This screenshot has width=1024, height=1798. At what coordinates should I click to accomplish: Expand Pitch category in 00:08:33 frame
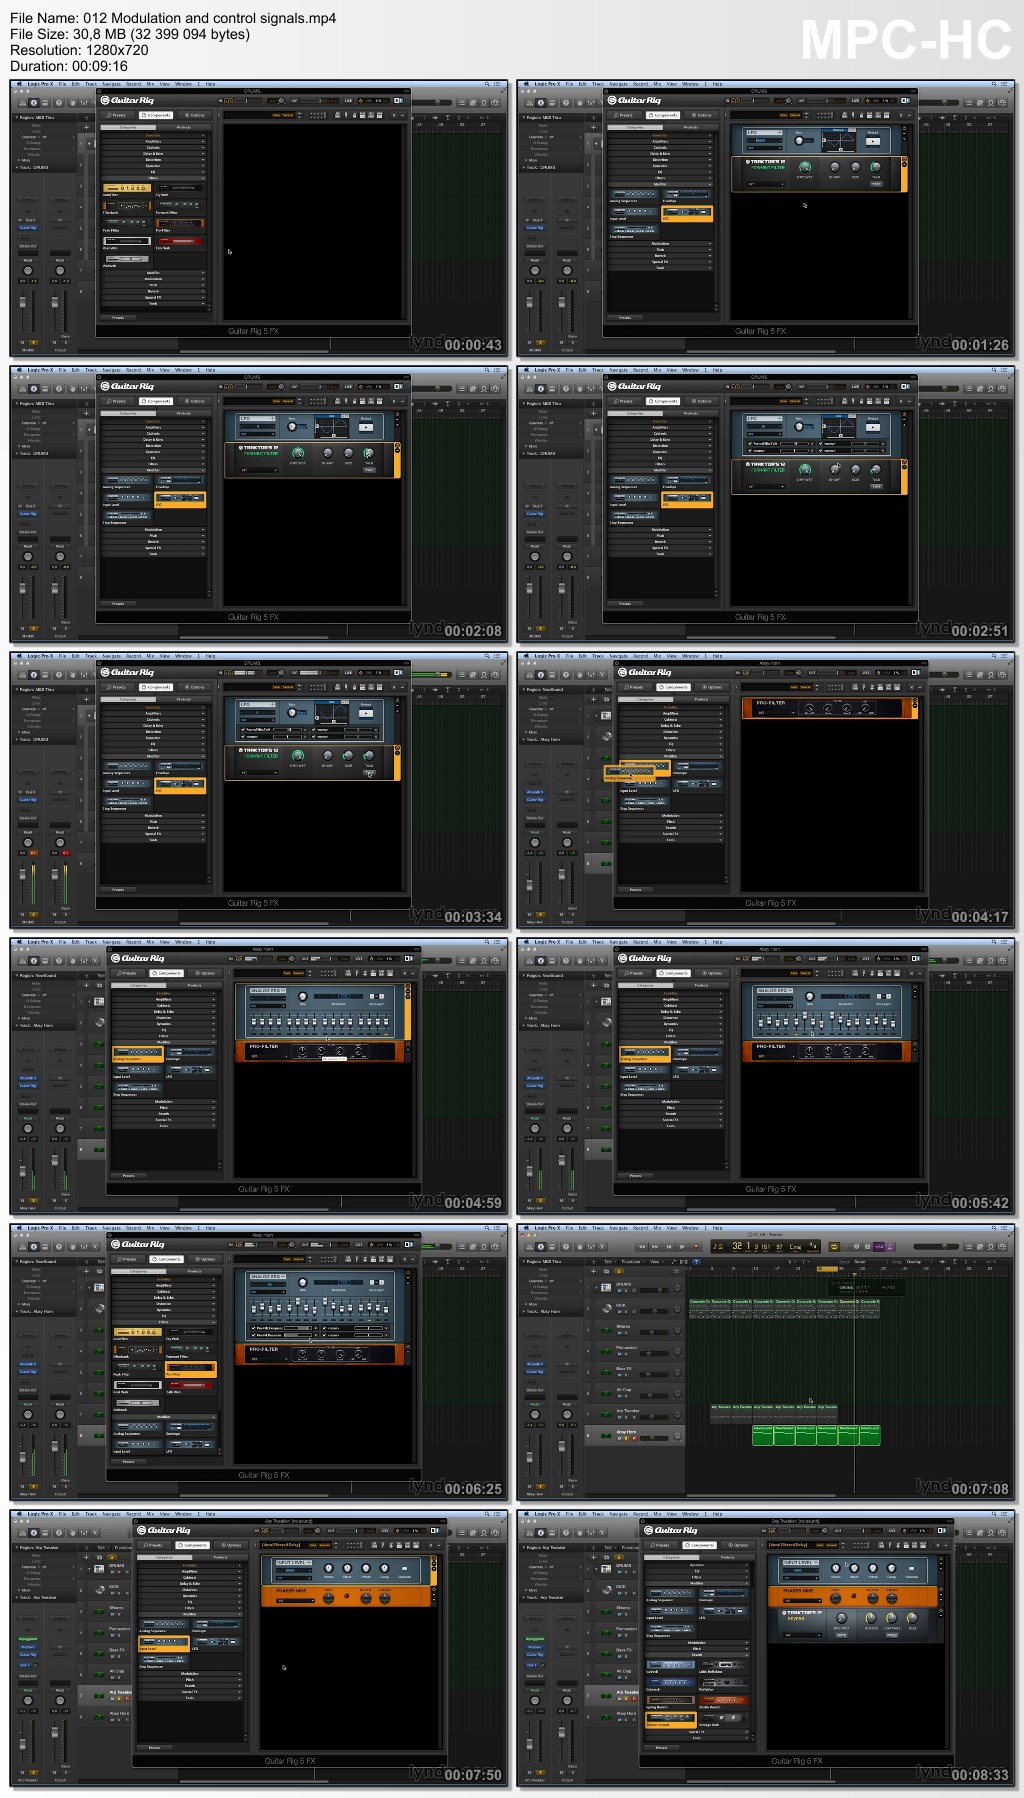(x=697, y=1648)
